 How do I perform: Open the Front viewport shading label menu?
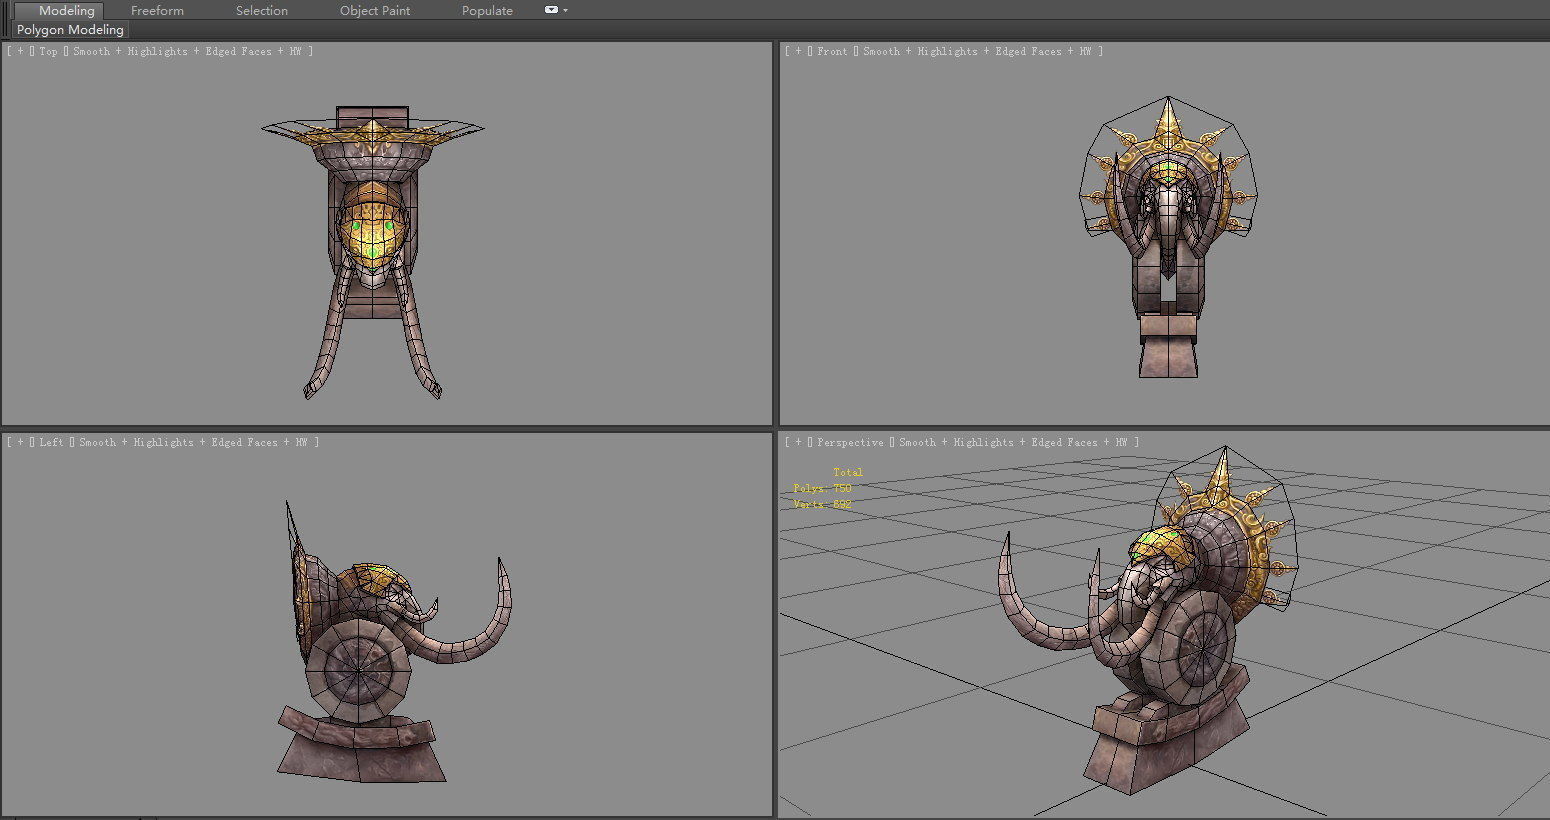[x=979, y=51]
